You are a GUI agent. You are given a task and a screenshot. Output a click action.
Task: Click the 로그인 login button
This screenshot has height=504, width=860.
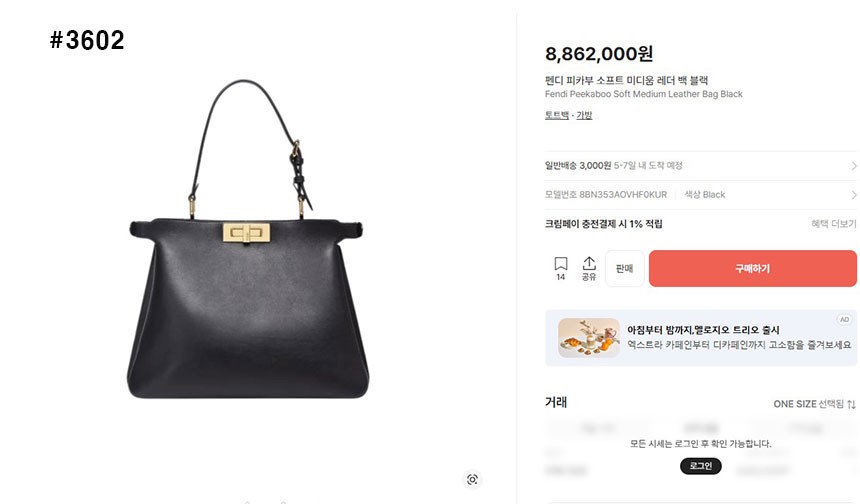pos(700,466)
